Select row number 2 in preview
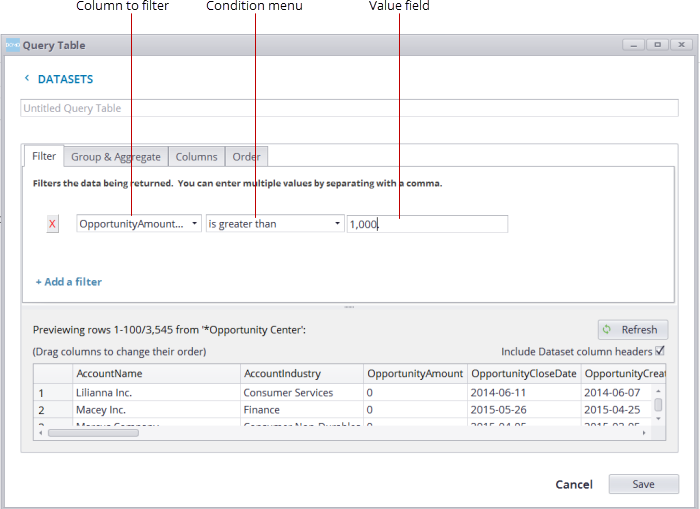The width and height of the screenshot is (700, 509). [x=53, y=410]
